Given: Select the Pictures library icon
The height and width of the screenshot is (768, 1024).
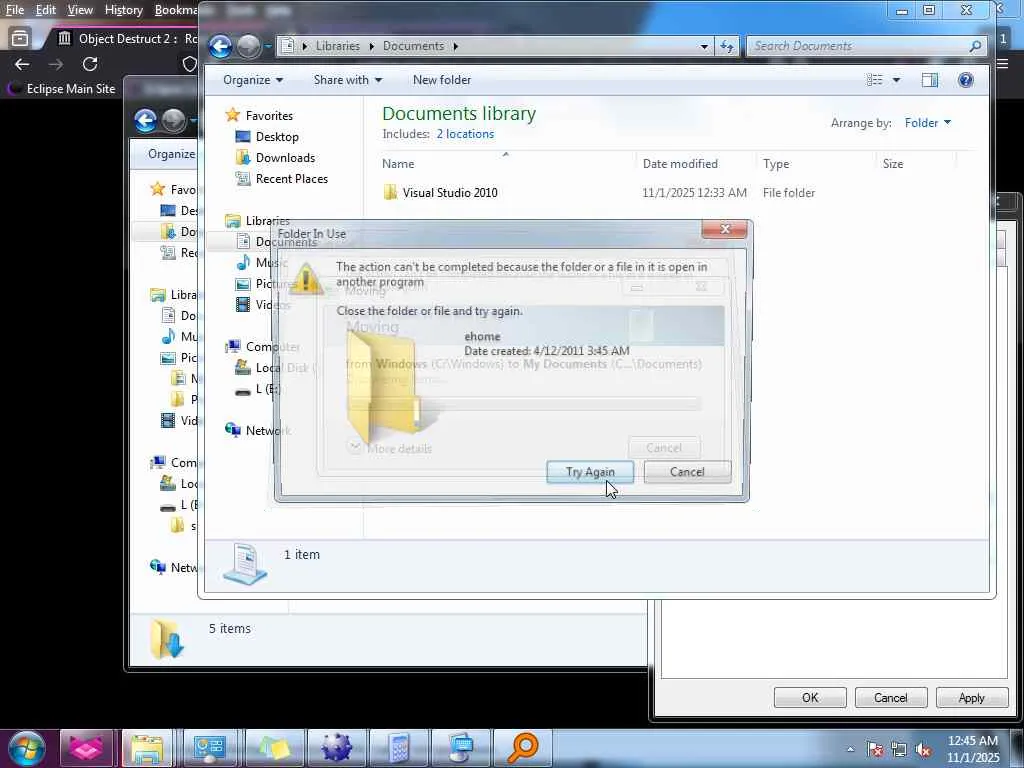Looking at the screenshot, I should [x=243, y=283].
